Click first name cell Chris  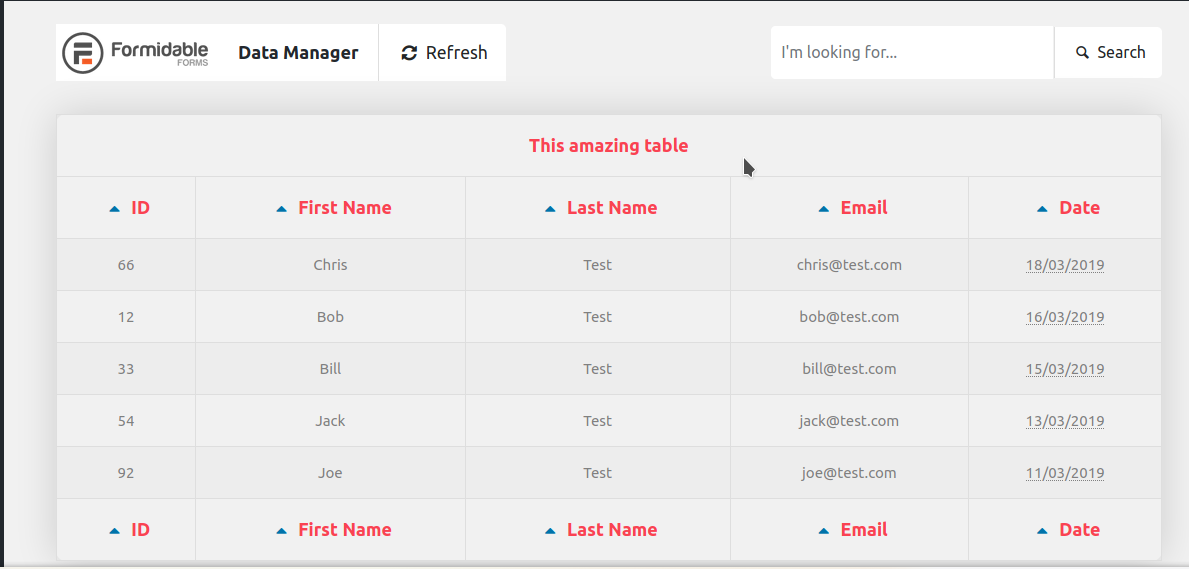point(330,265)
